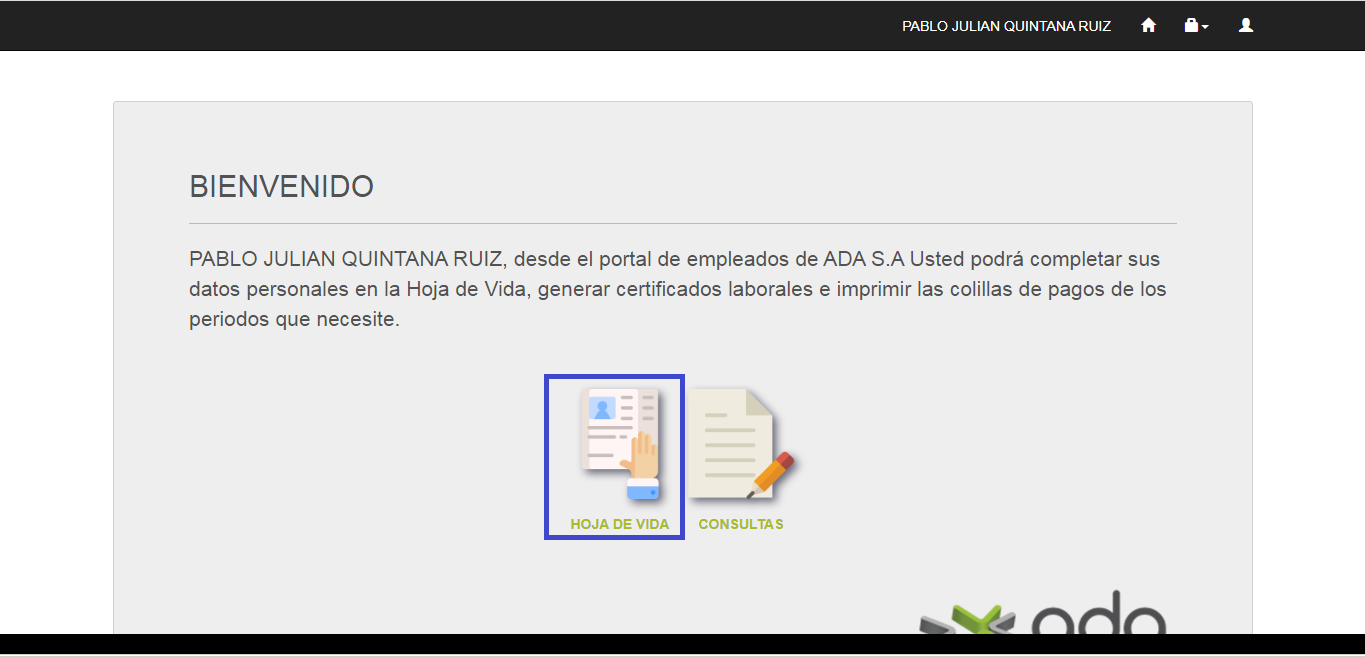1365x658 pixels.
Task: Click the CONSULTAS label link
Action: 741,524
